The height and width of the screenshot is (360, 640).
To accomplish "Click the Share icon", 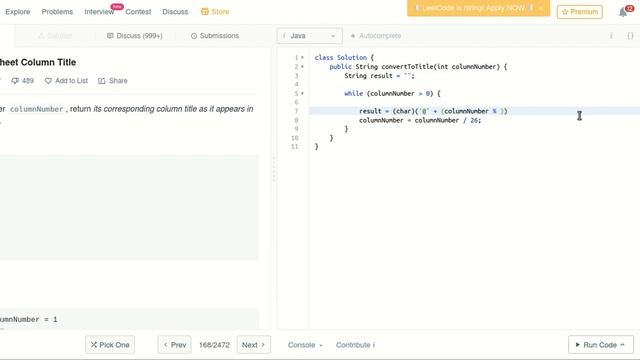I will [102, 81].
